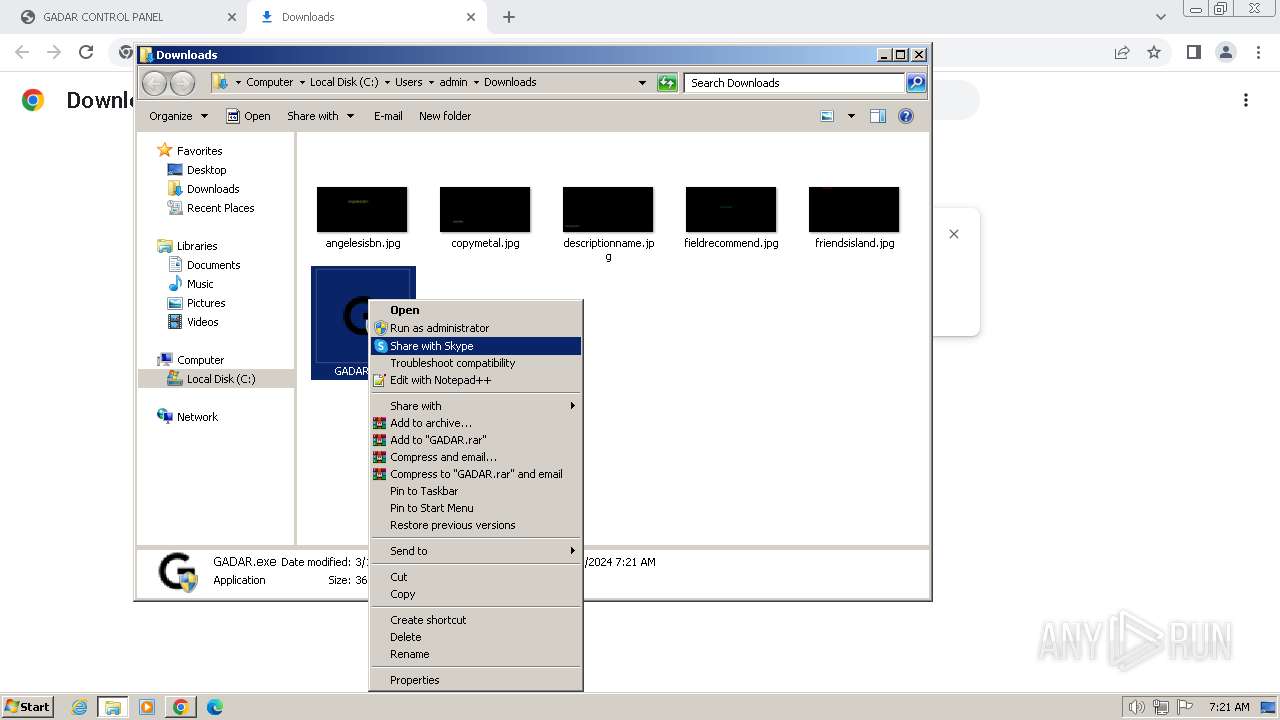
Task: Click Explorer Back navigation button
Action: [x=155, y=83]
